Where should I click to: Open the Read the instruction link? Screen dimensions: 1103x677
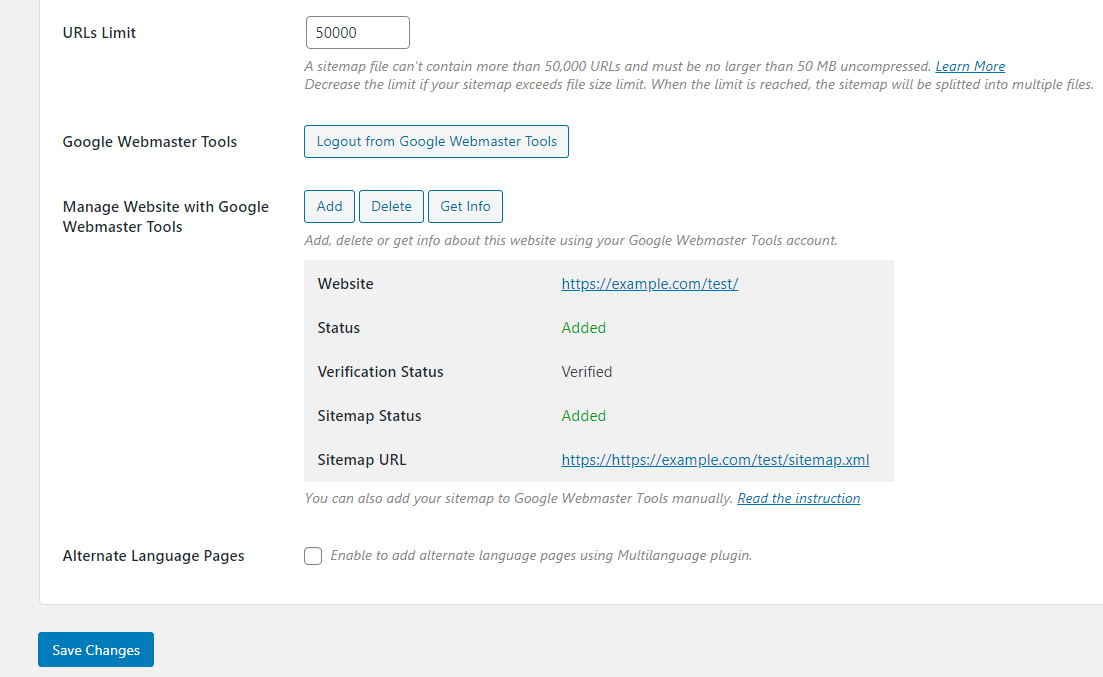coord(798,498)
